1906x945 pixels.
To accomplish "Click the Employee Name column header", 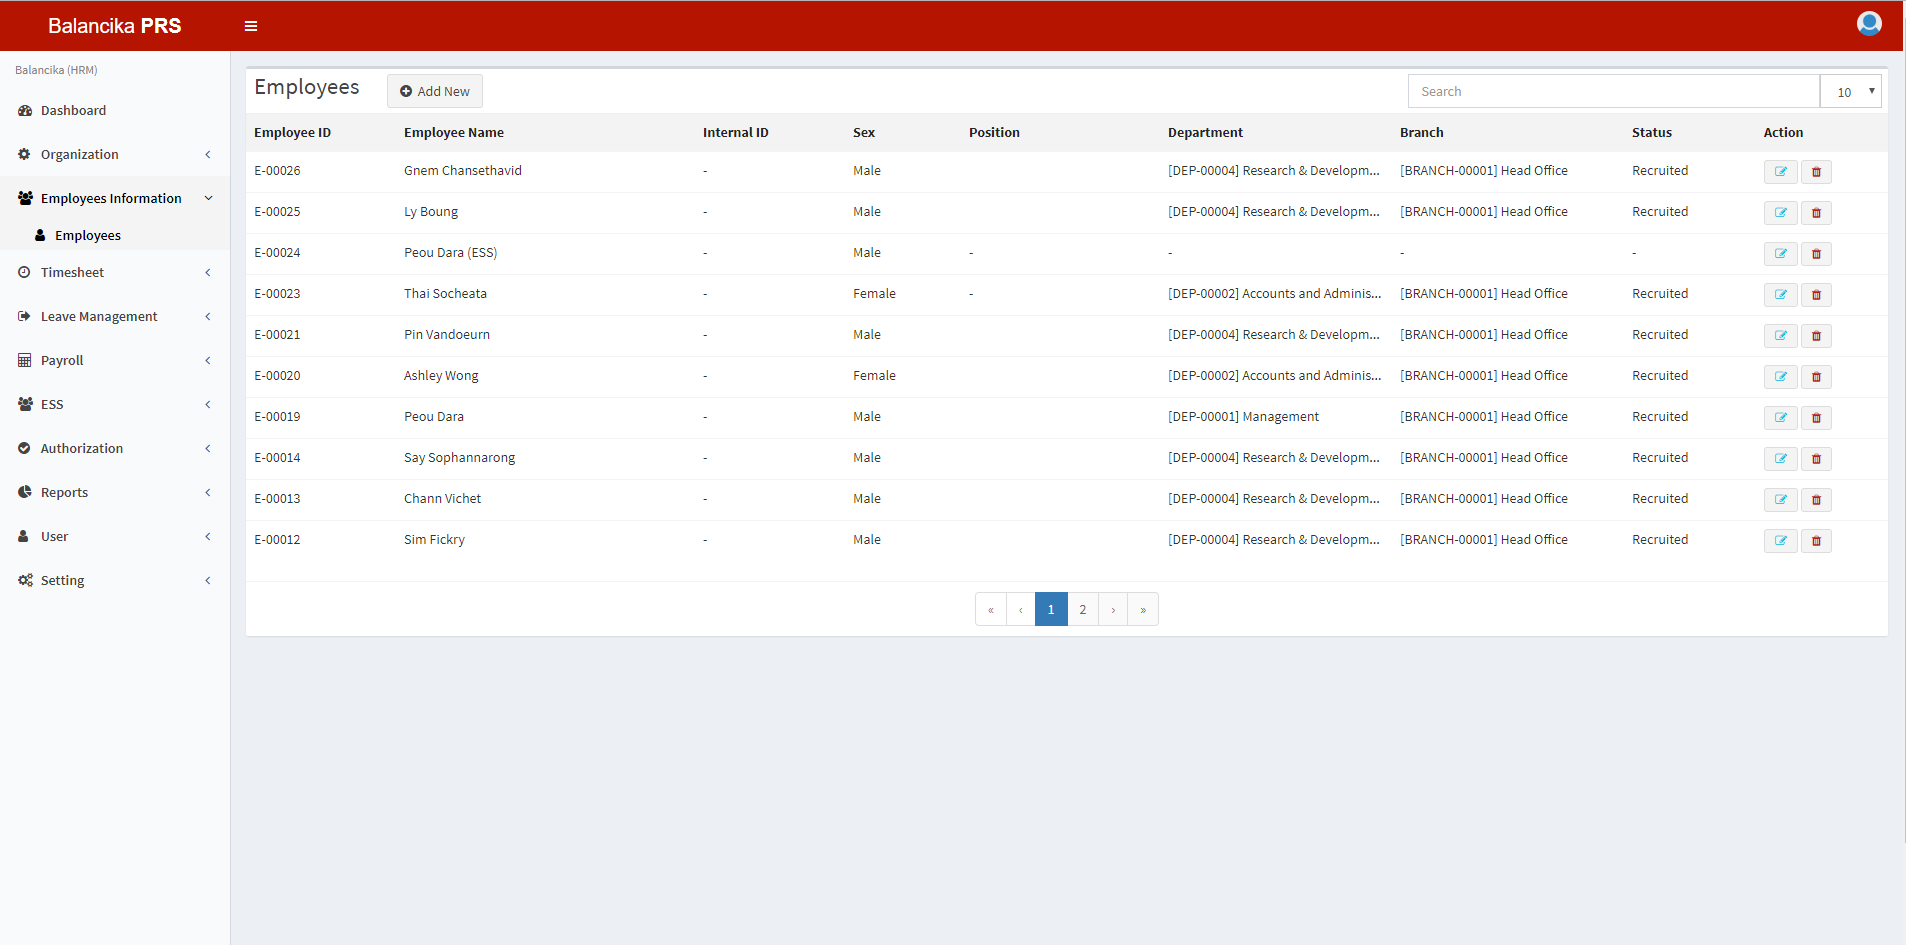I will (x=454, y=132).
